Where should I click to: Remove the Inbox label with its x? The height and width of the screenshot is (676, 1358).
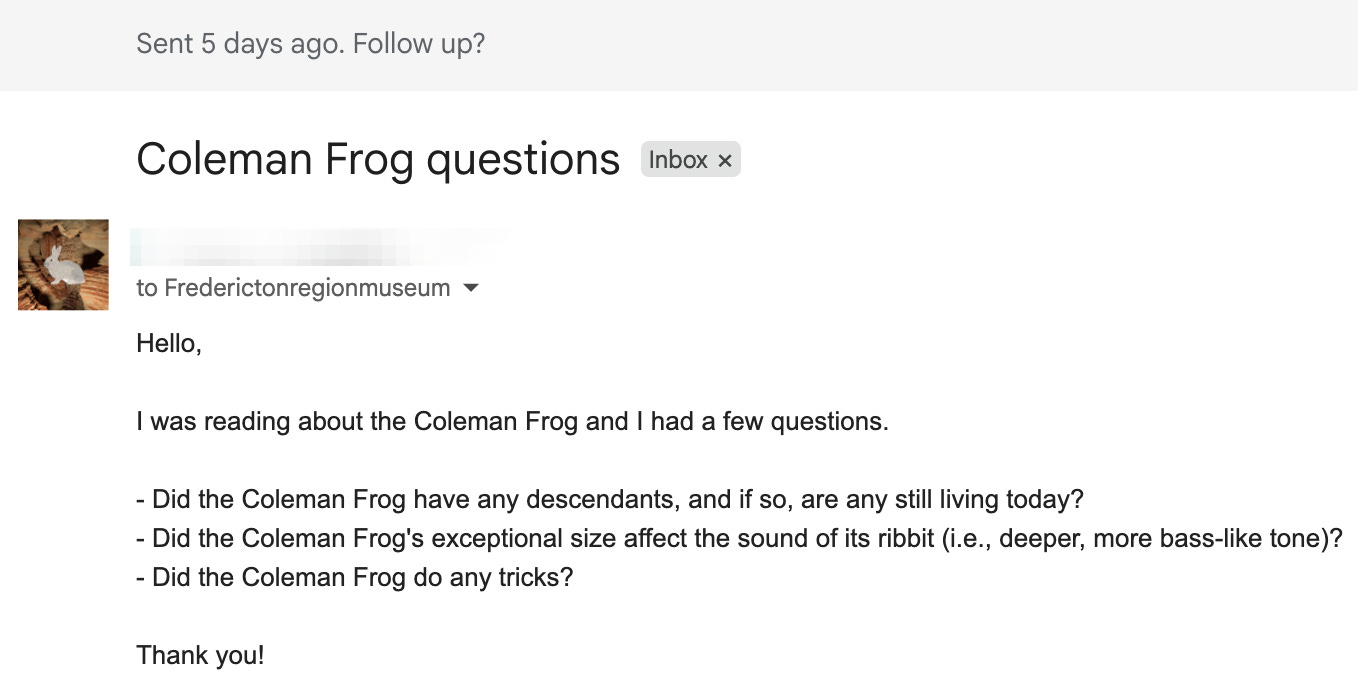click(x=725, y=160)
